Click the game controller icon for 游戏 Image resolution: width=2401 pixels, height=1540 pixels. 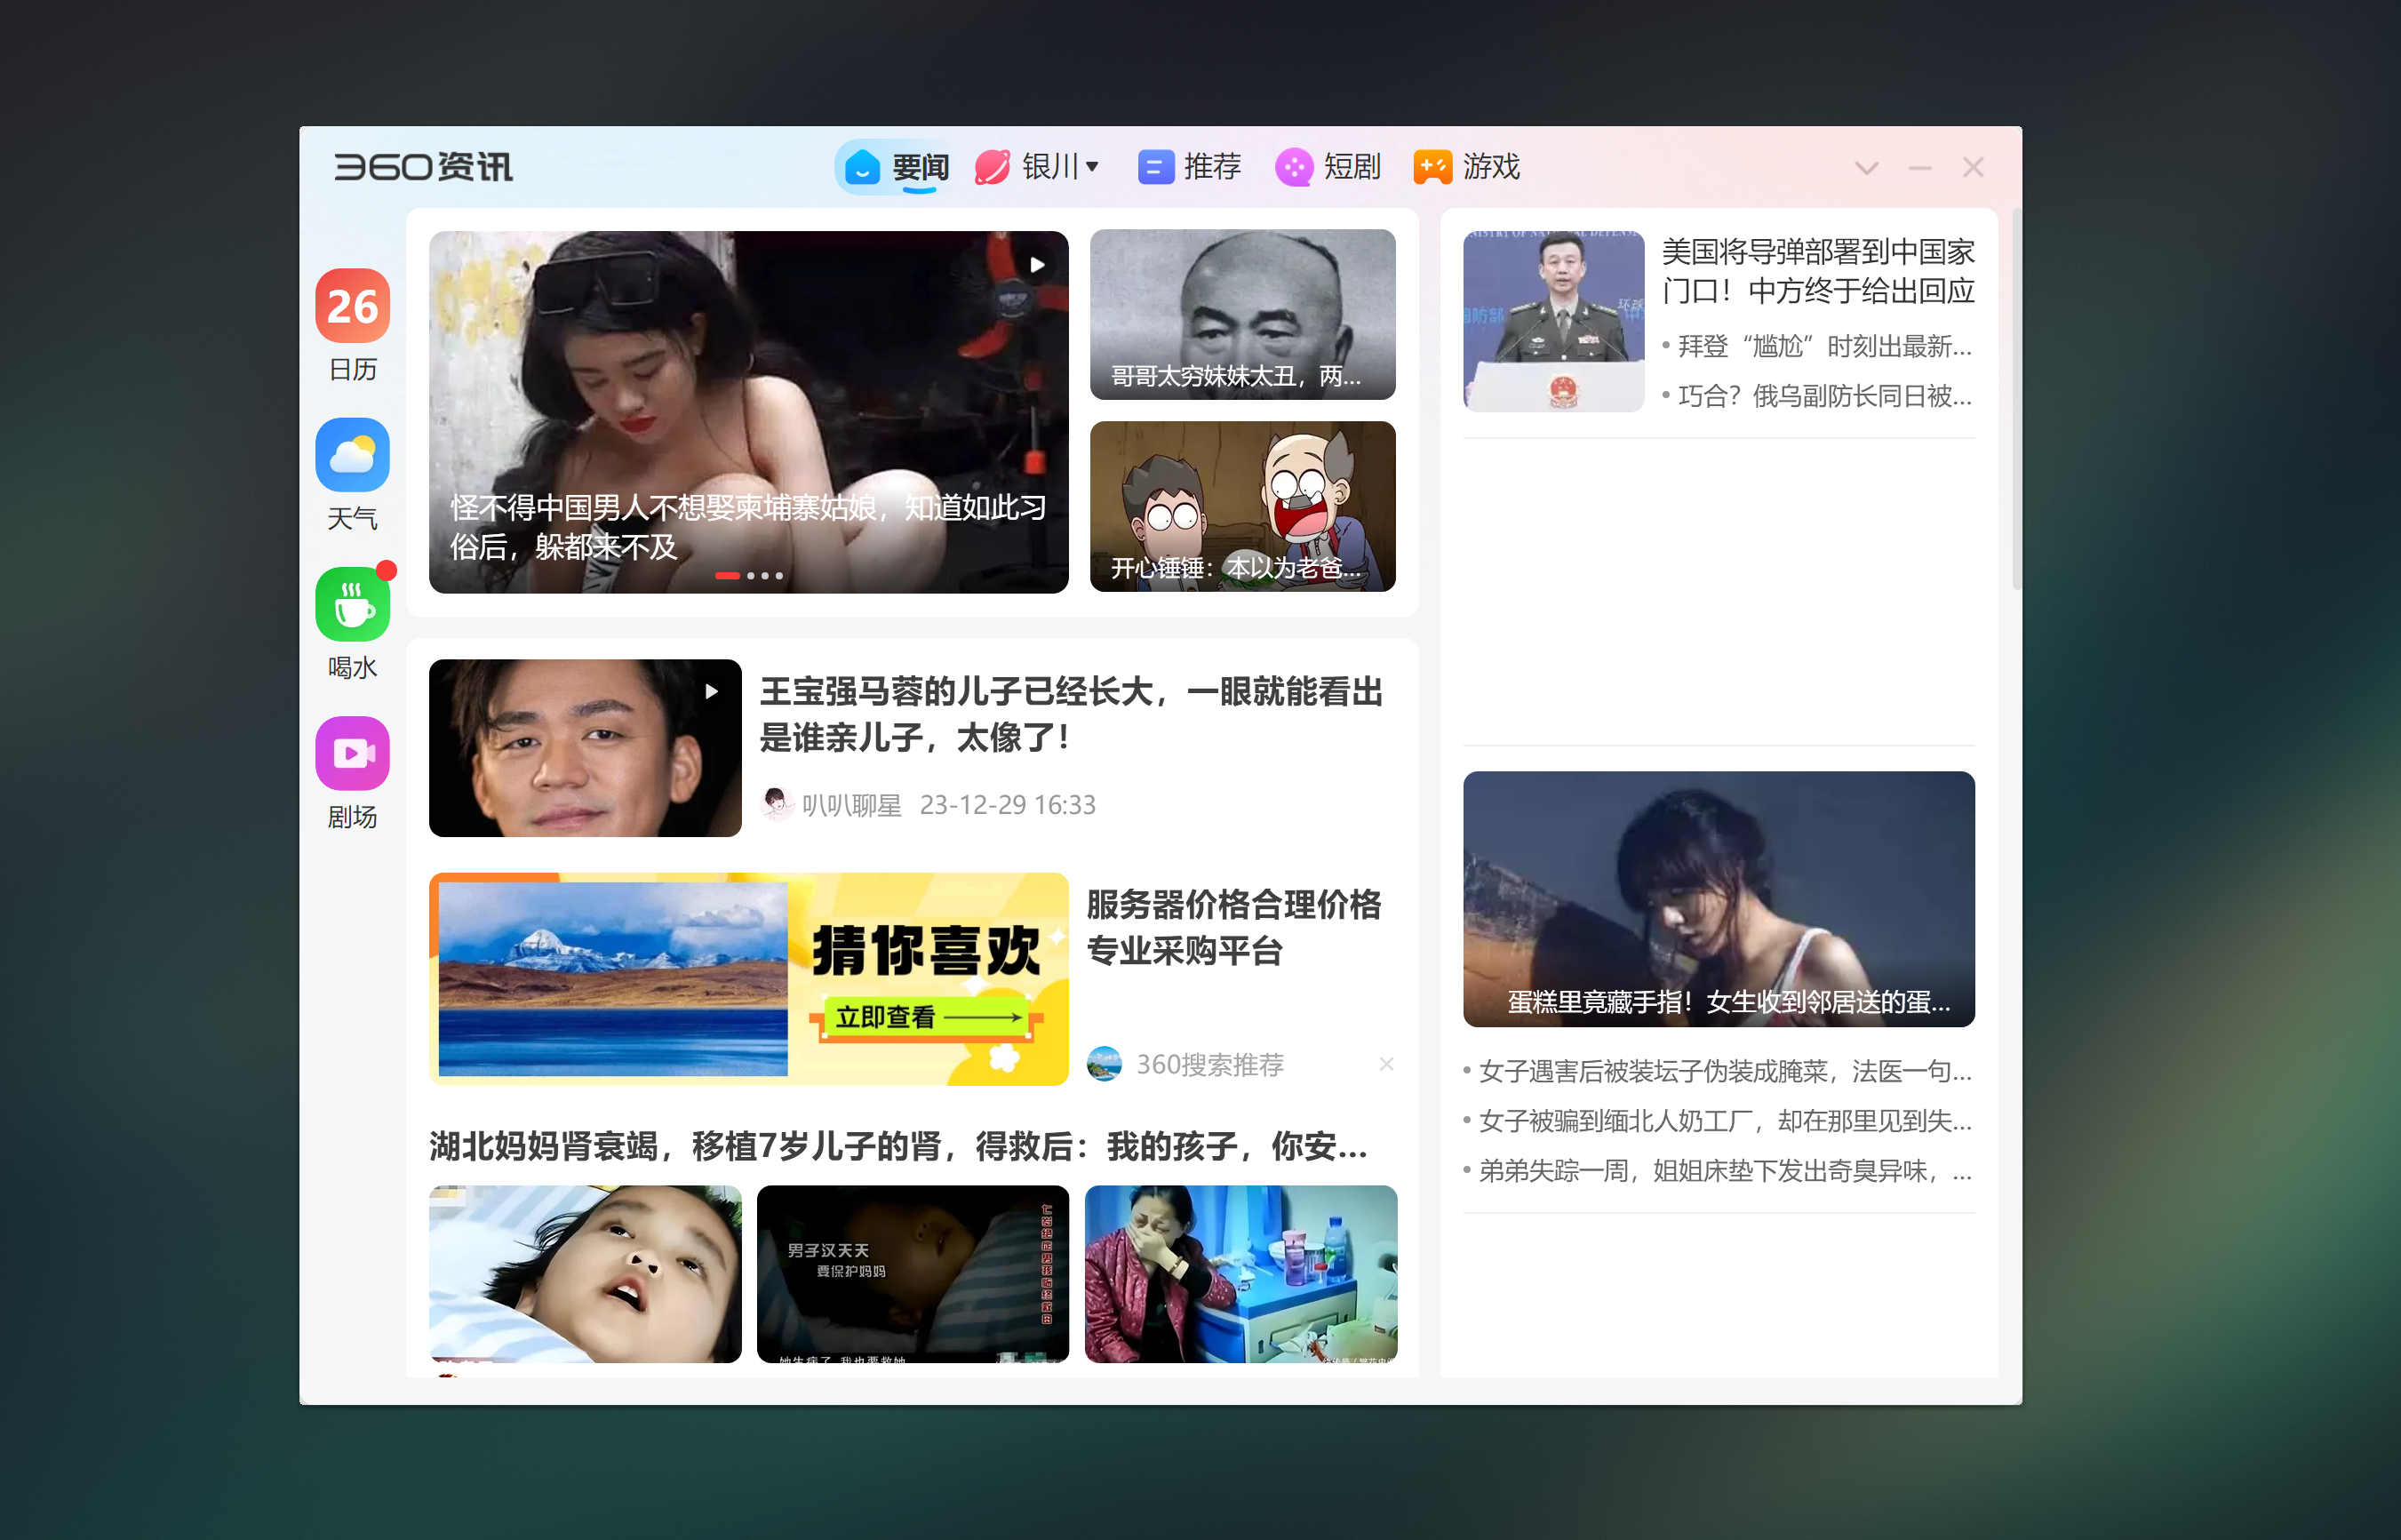click(x=1432, y=167)
